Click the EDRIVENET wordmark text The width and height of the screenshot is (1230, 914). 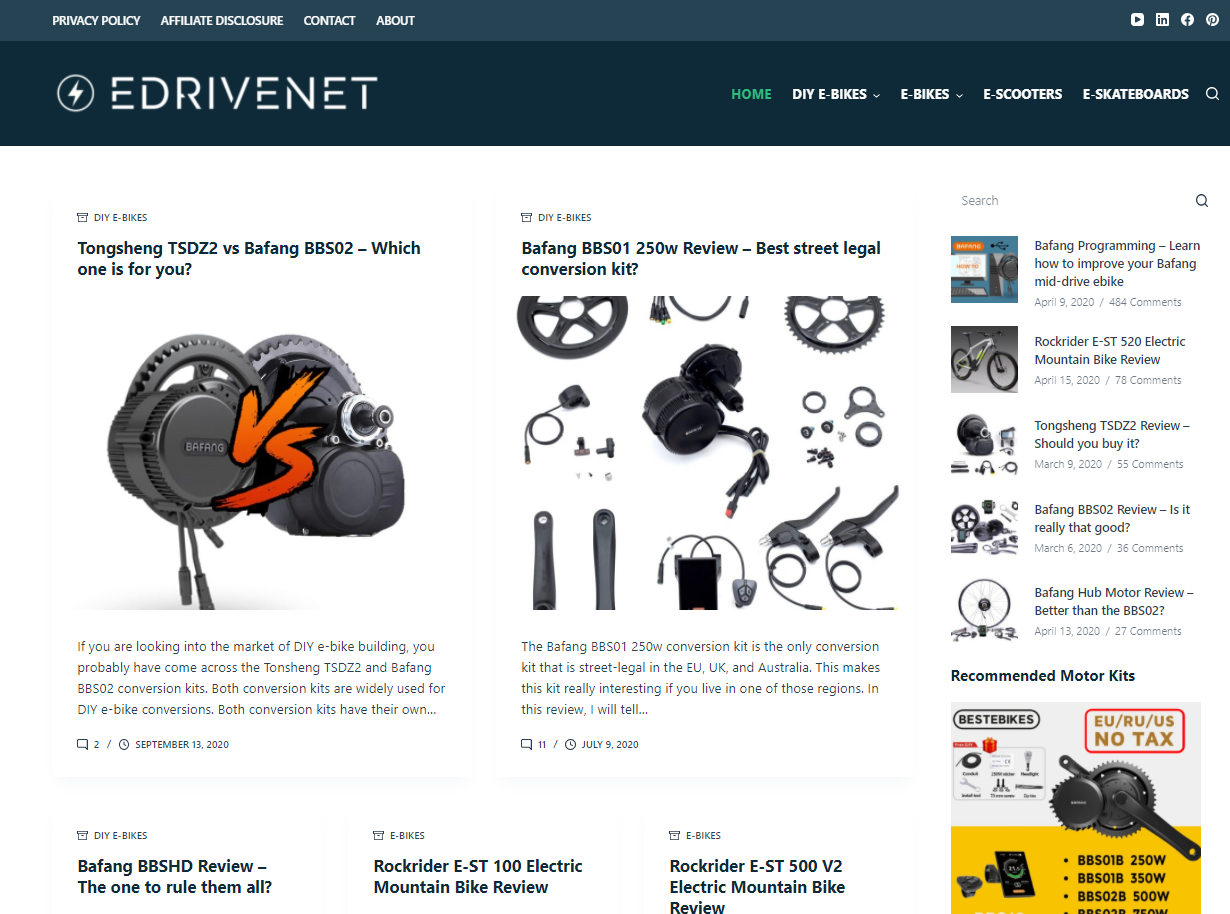tap(243, 94)
